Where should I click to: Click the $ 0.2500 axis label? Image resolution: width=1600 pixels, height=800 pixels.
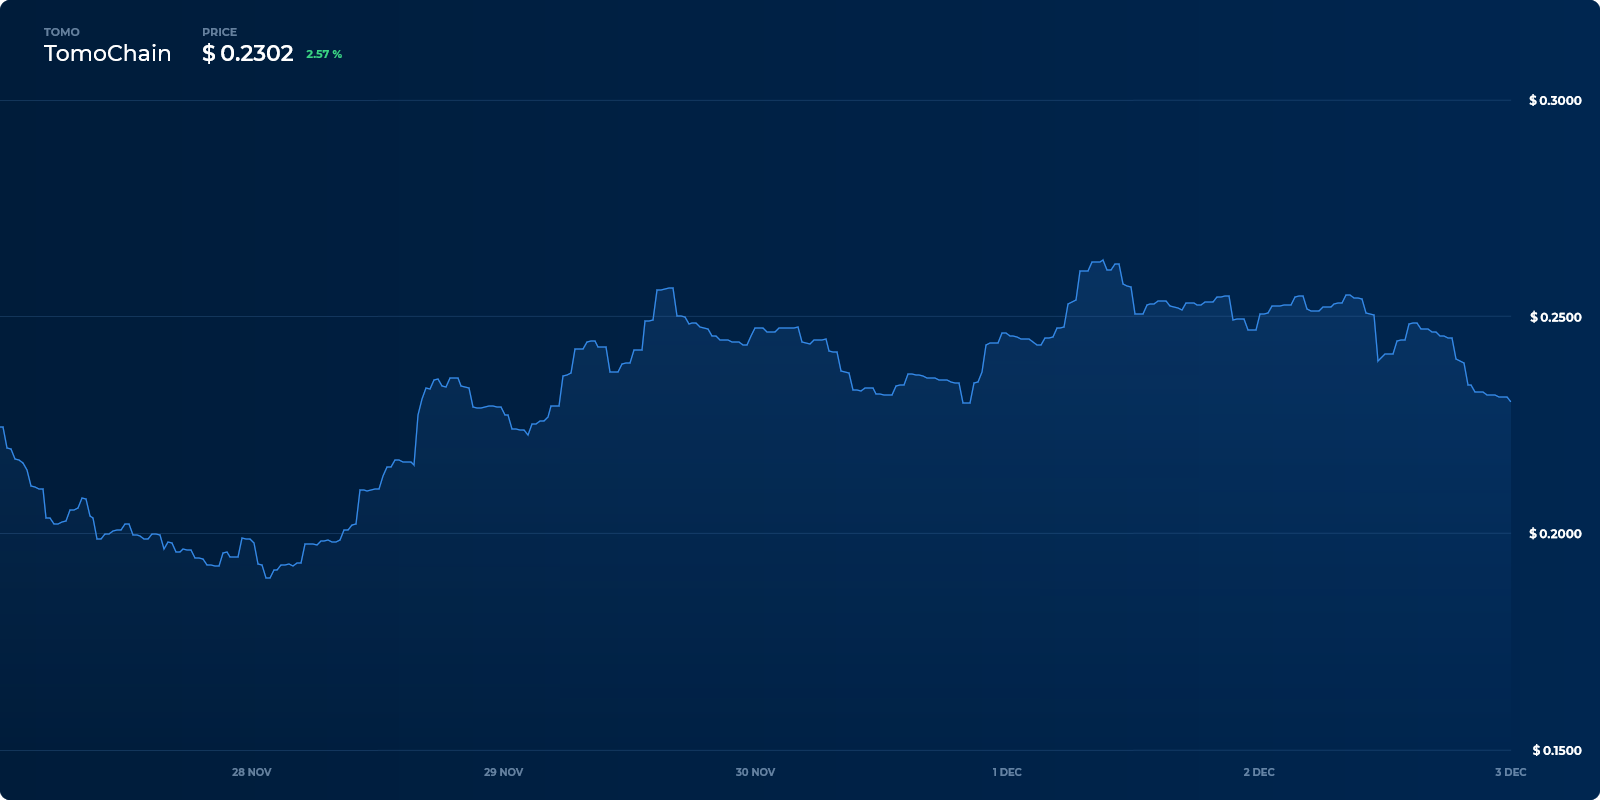(1555, 317)
